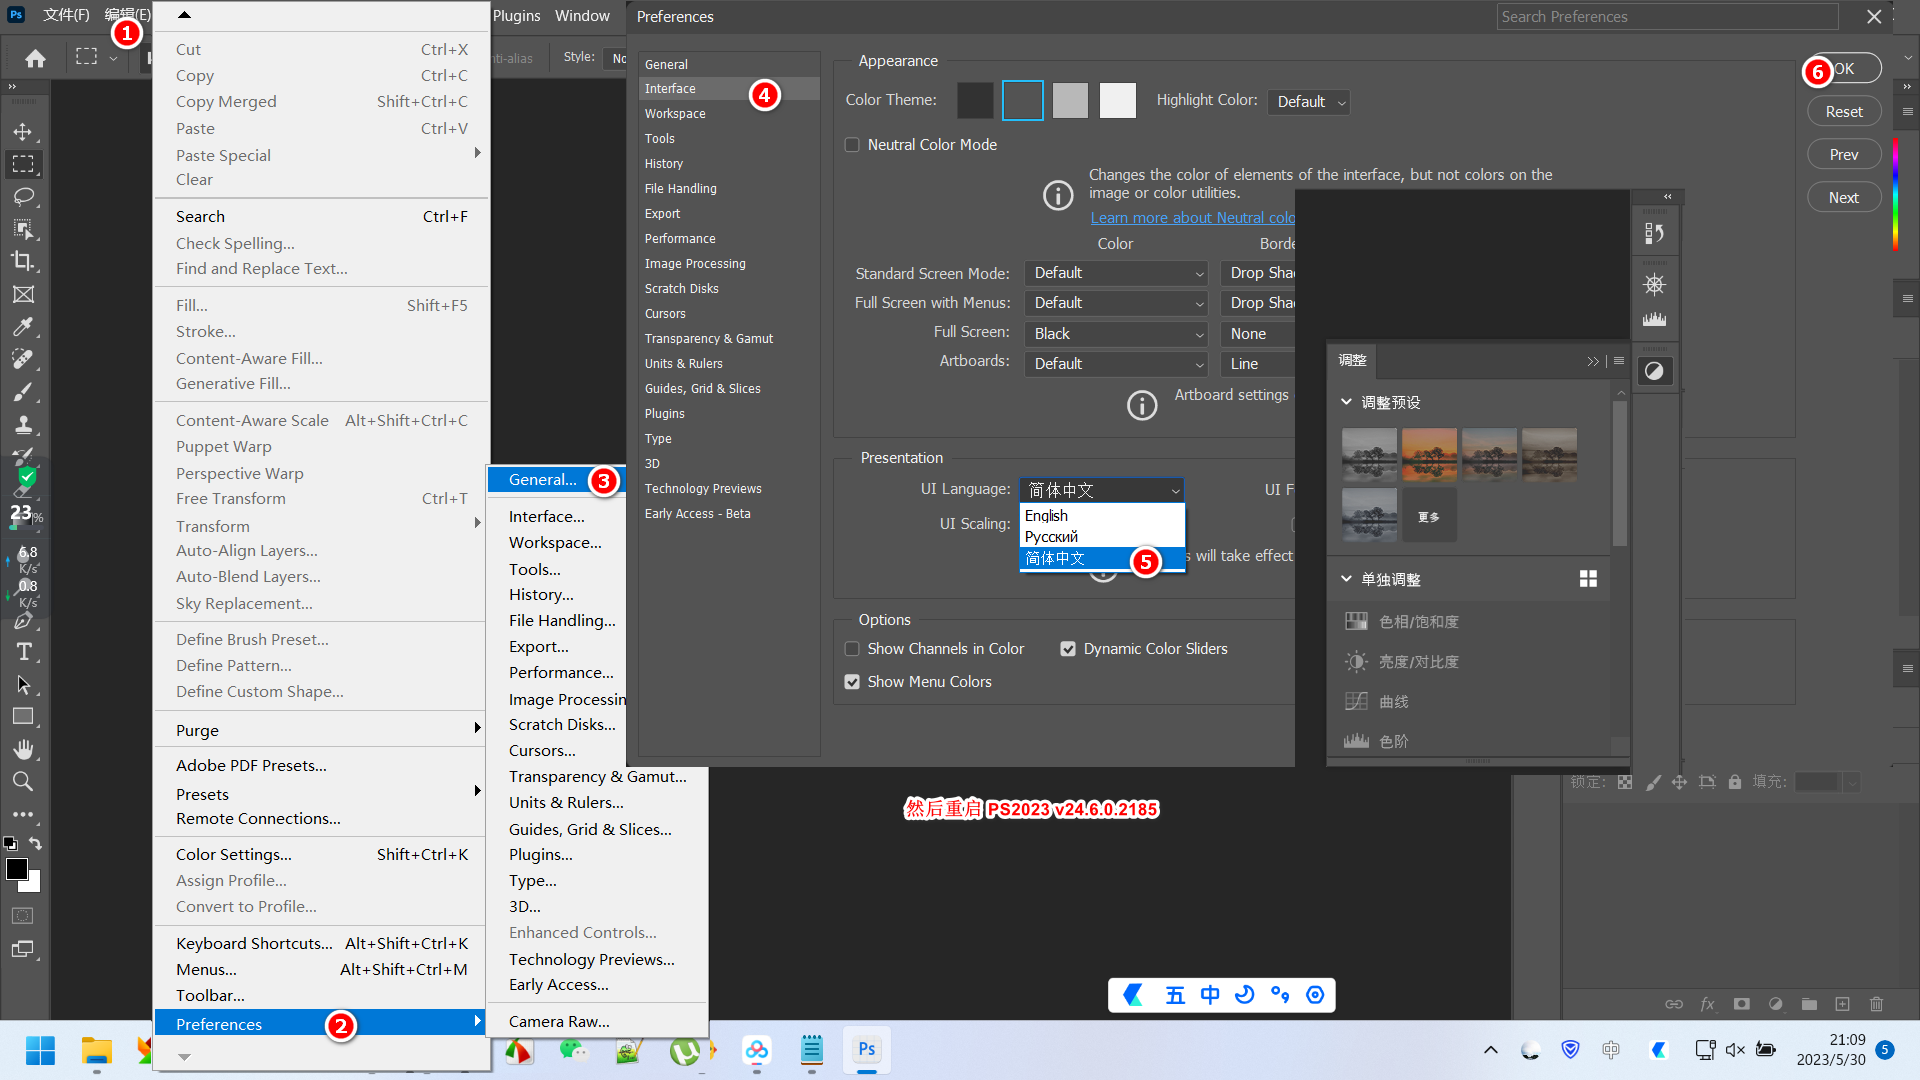The height and width of the screenshot is (1080, 1920).
Task: Click the Adjustments panel dock icon
Action: tap(1655, 371)
